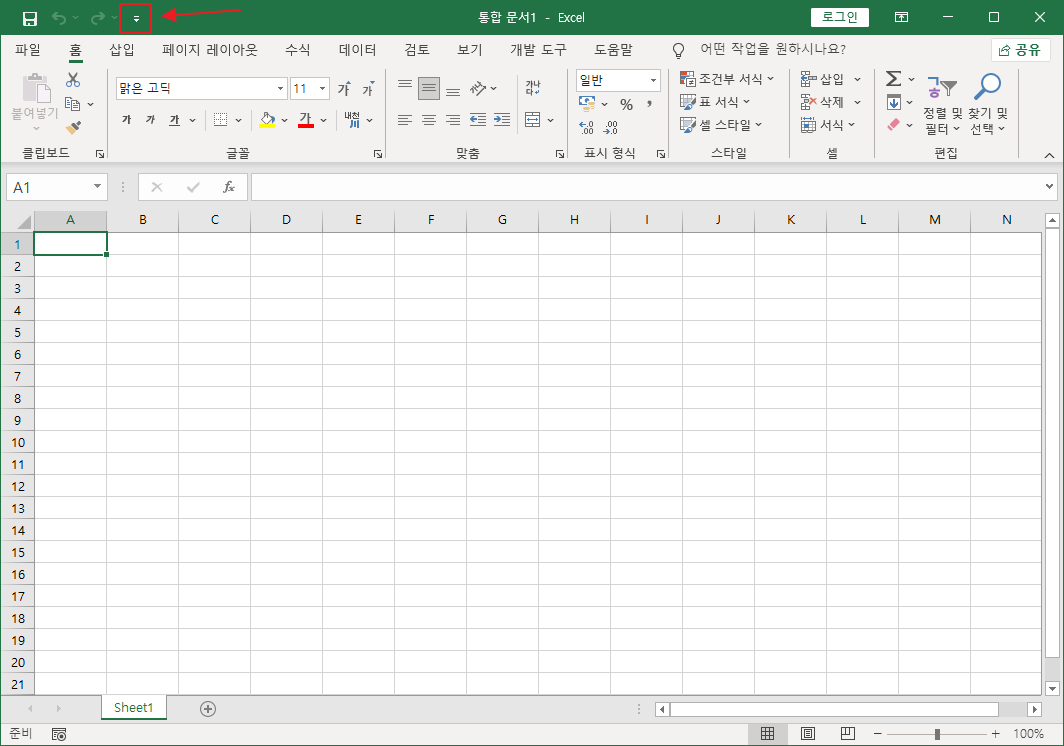Click the Clear eraser icon
This screenshot has height=746, width=1064.
pos(894,125)
